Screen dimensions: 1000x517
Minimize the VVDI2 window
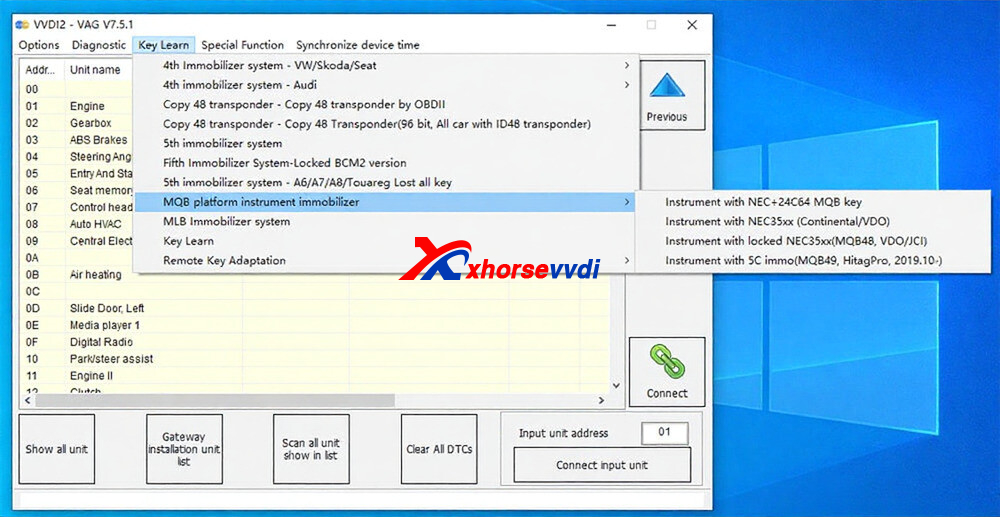point(610,25)
